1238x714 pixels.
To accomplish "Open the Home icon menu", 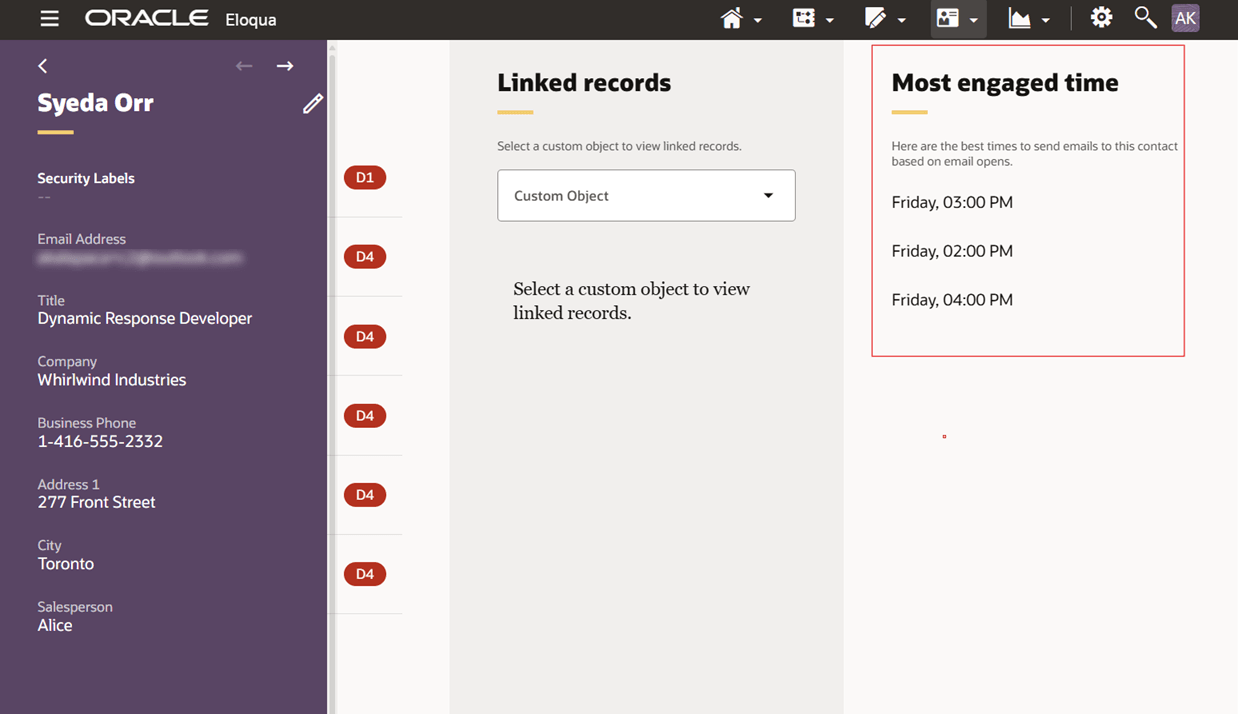I will [x=732, y=19].
